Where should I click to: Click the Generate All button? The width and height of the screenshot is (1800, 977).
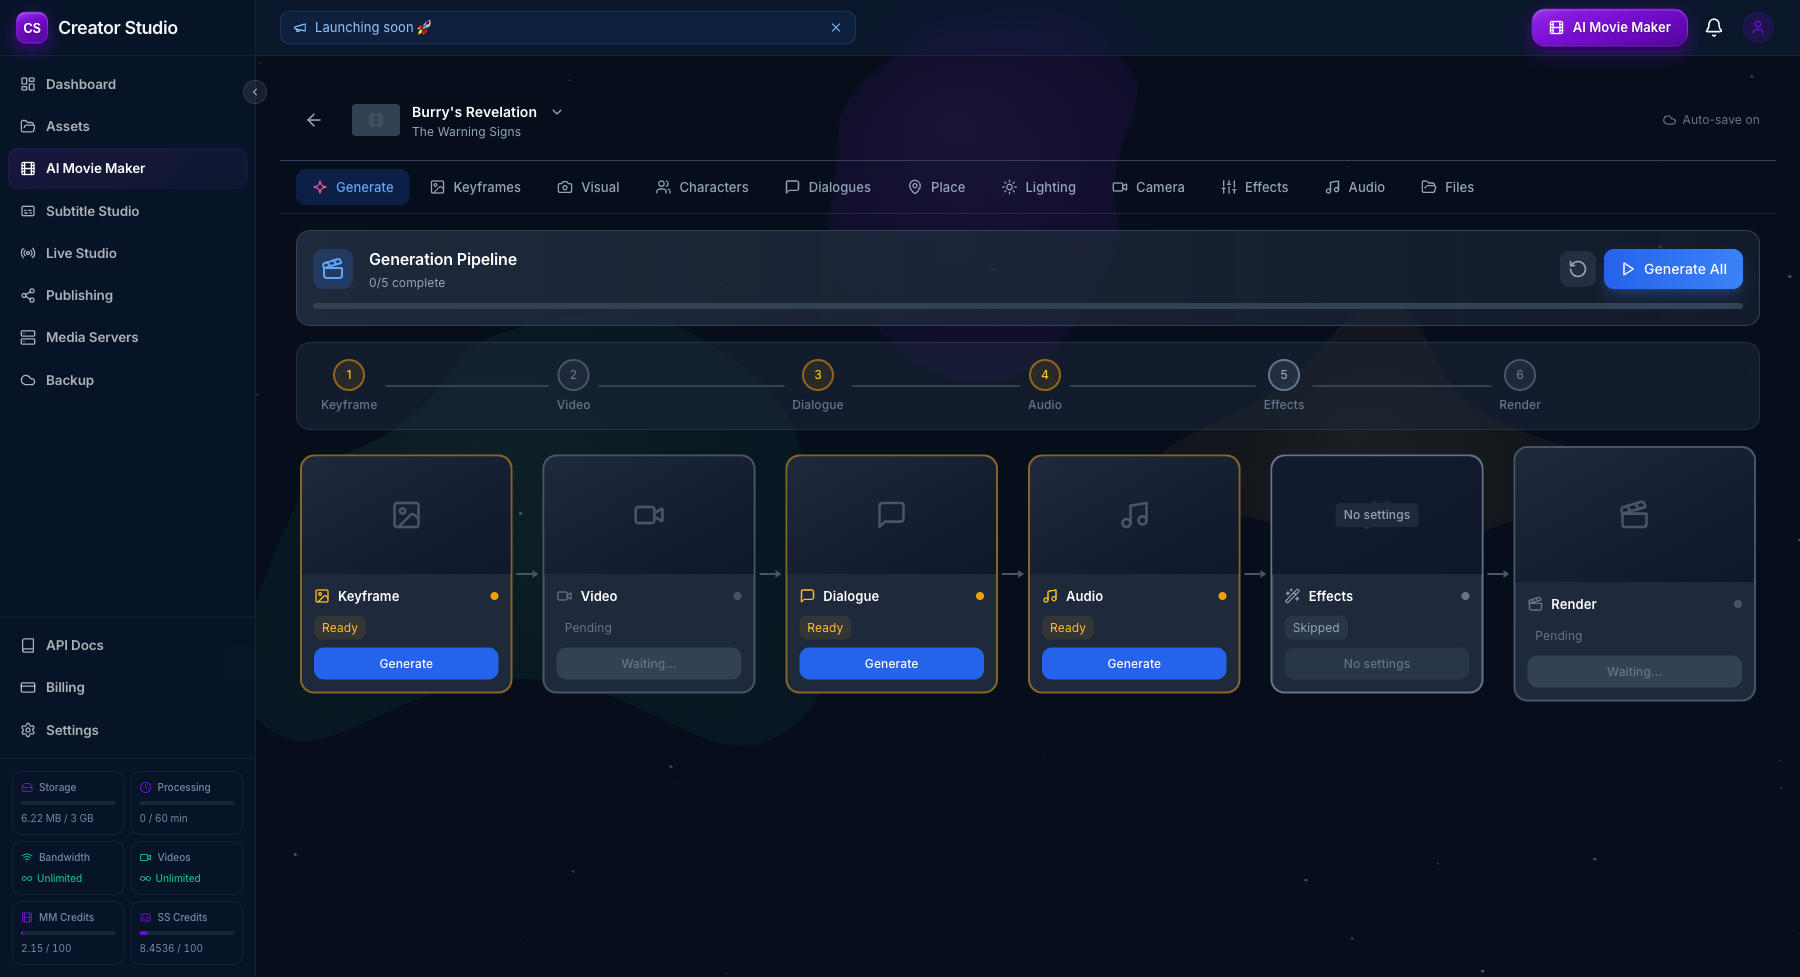coord(1673,269)
